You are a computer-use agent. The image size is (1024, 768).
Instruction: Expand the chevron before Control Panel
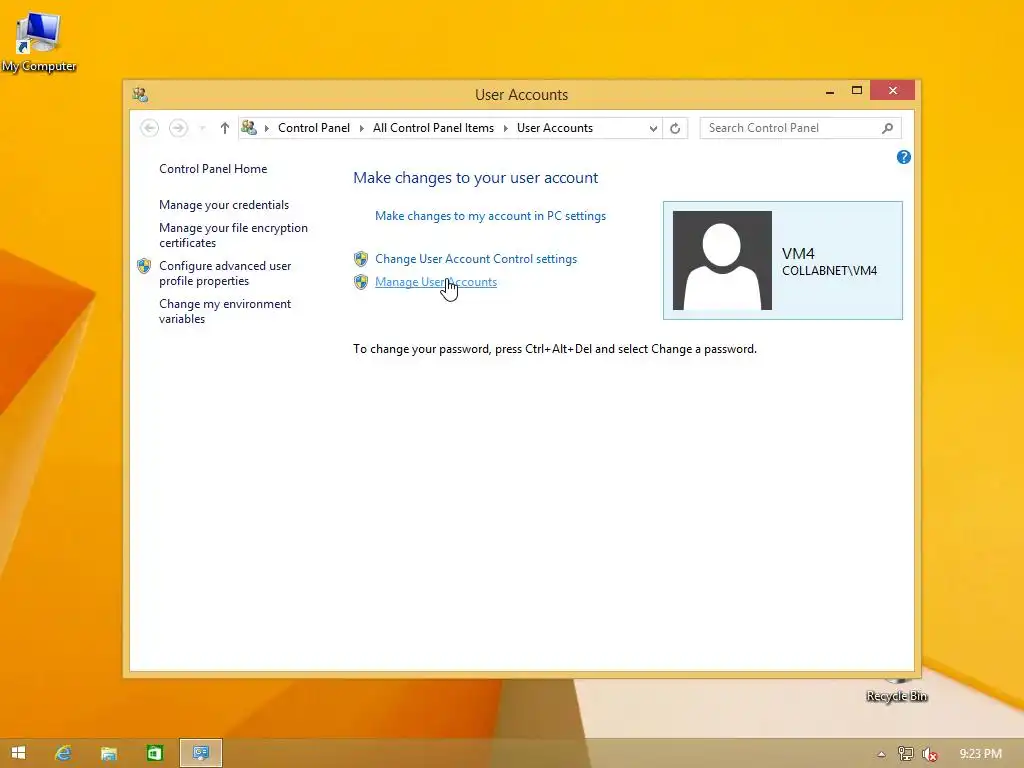(266, 128)
